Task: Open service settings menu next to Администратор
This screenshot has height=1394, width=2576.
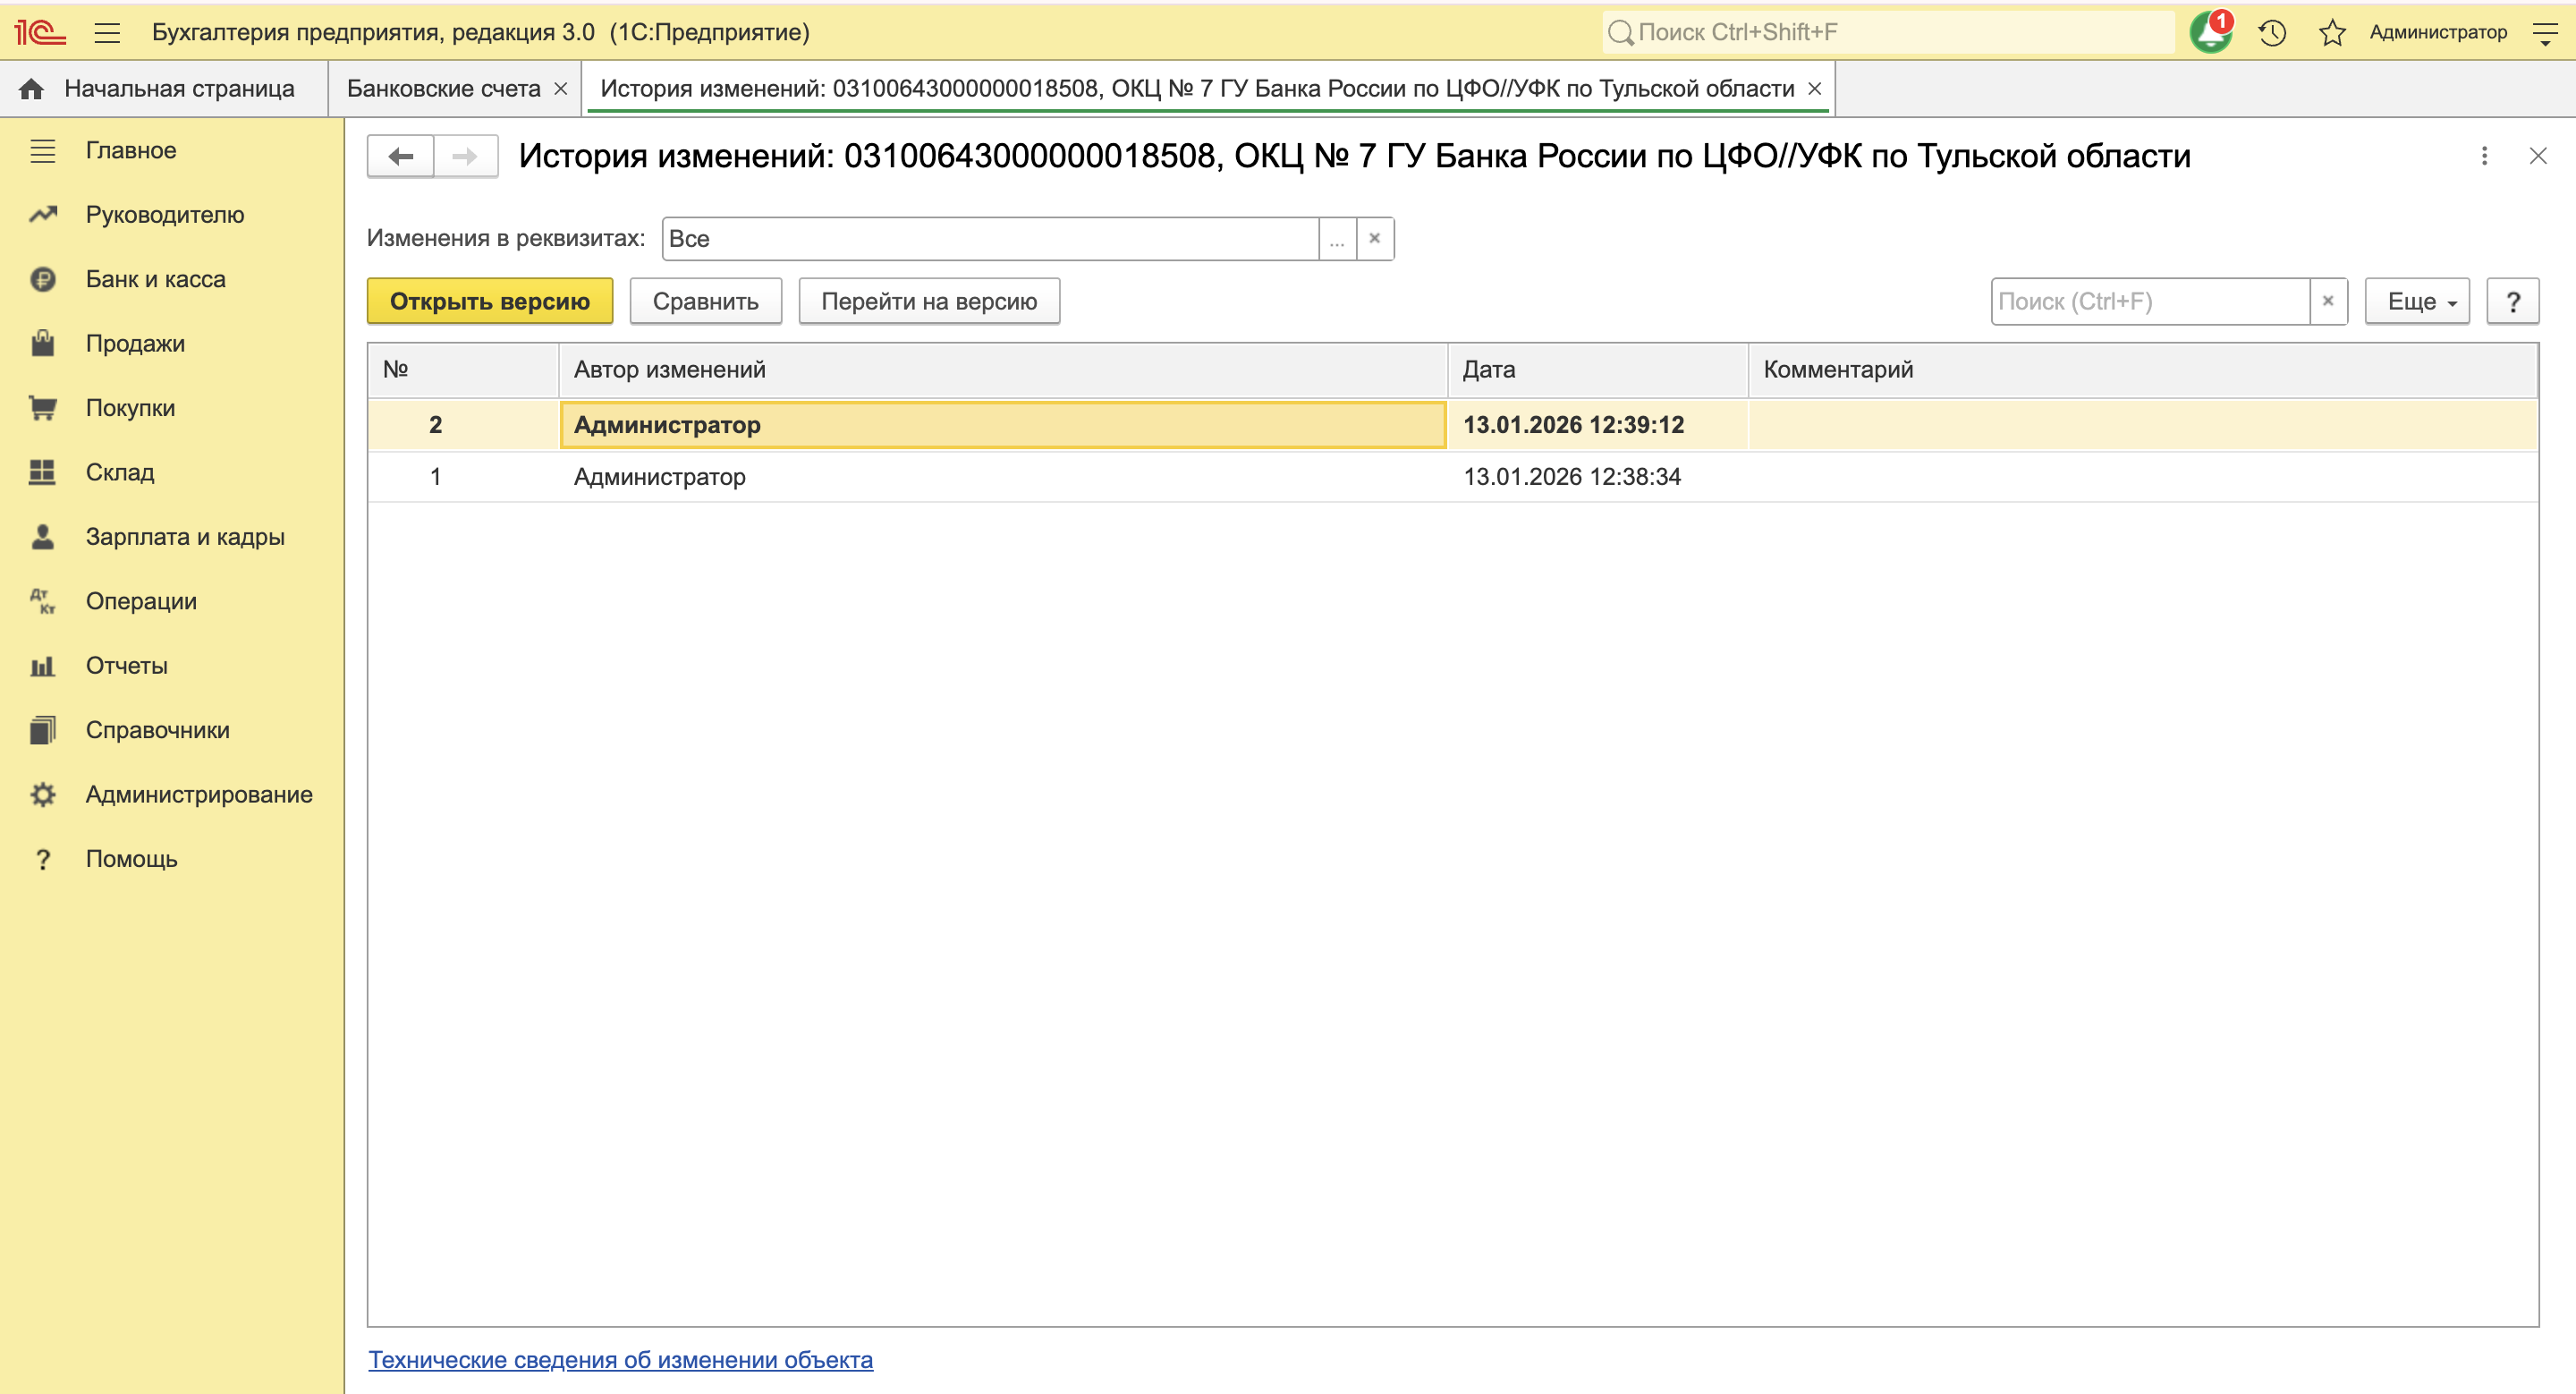Action: pyautogui.click(x=2545, y=33)
